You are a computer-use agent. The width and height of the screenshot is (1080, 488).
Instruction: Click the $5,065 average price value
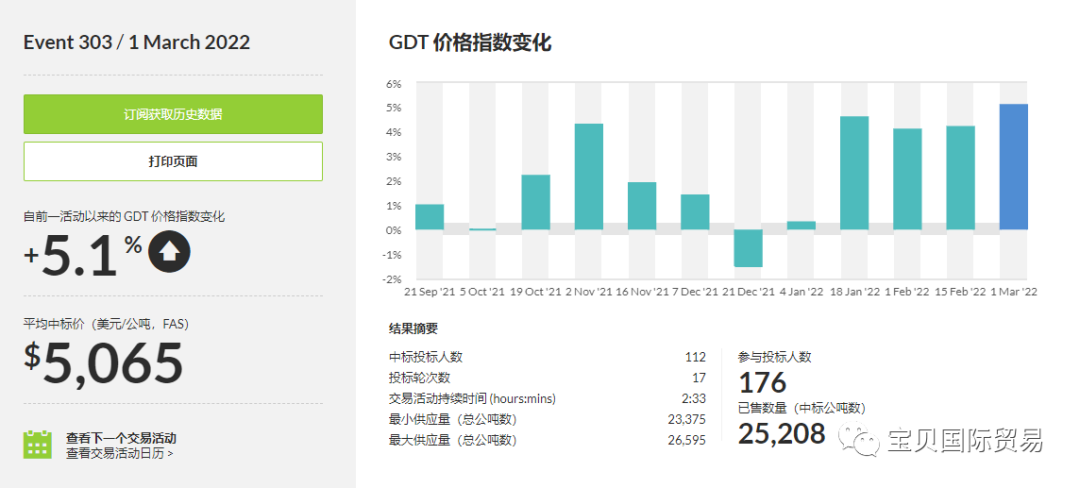(x=103, y=363)
